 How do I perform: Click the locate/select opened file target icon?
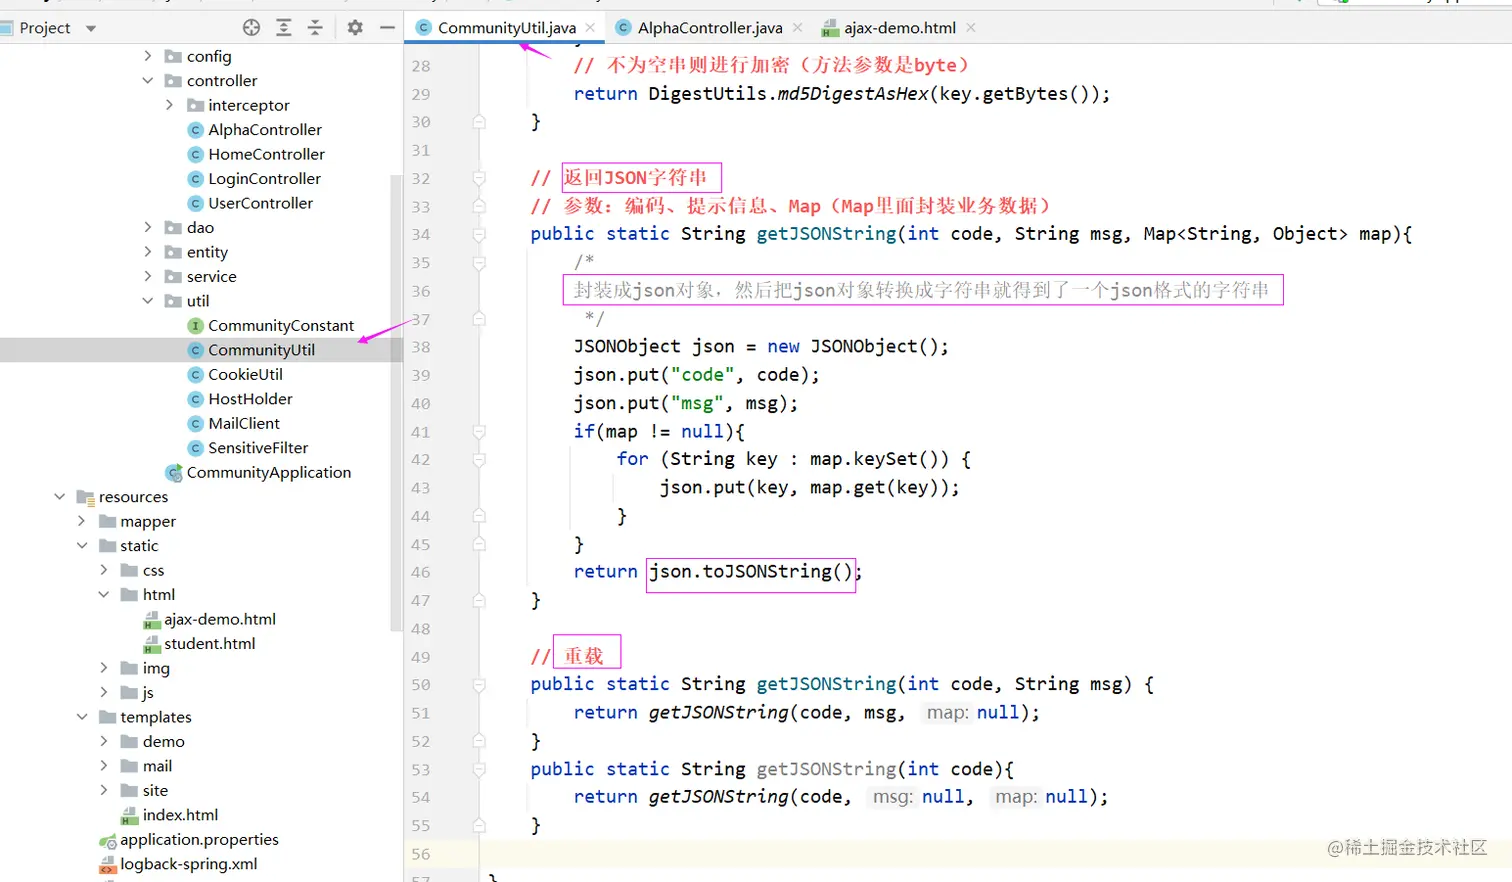pos(252,28)
